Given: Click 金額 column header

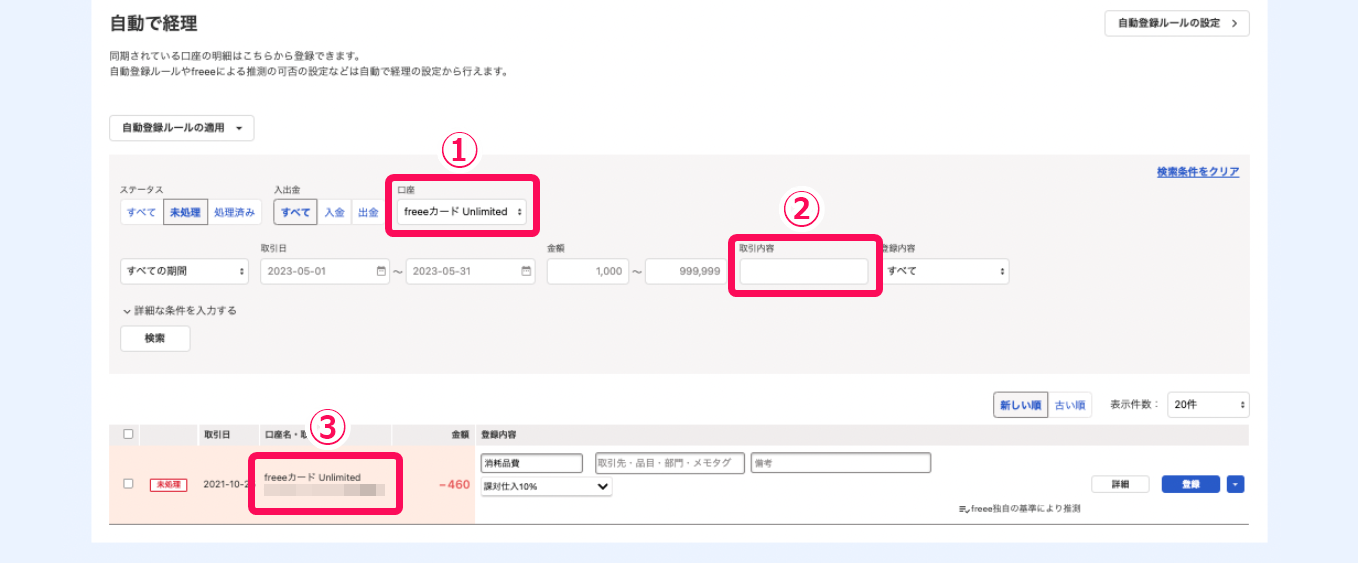Looking at the screenshot, I should [x=460, y=434].
